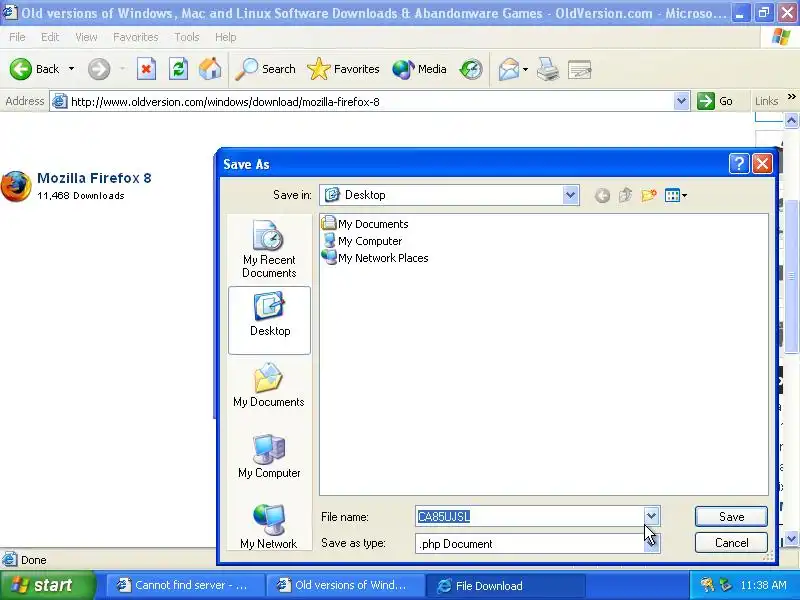Viewport: 800px width, 600px height.
Task: Click the page icon in the address bar
Action: point(60,101)
